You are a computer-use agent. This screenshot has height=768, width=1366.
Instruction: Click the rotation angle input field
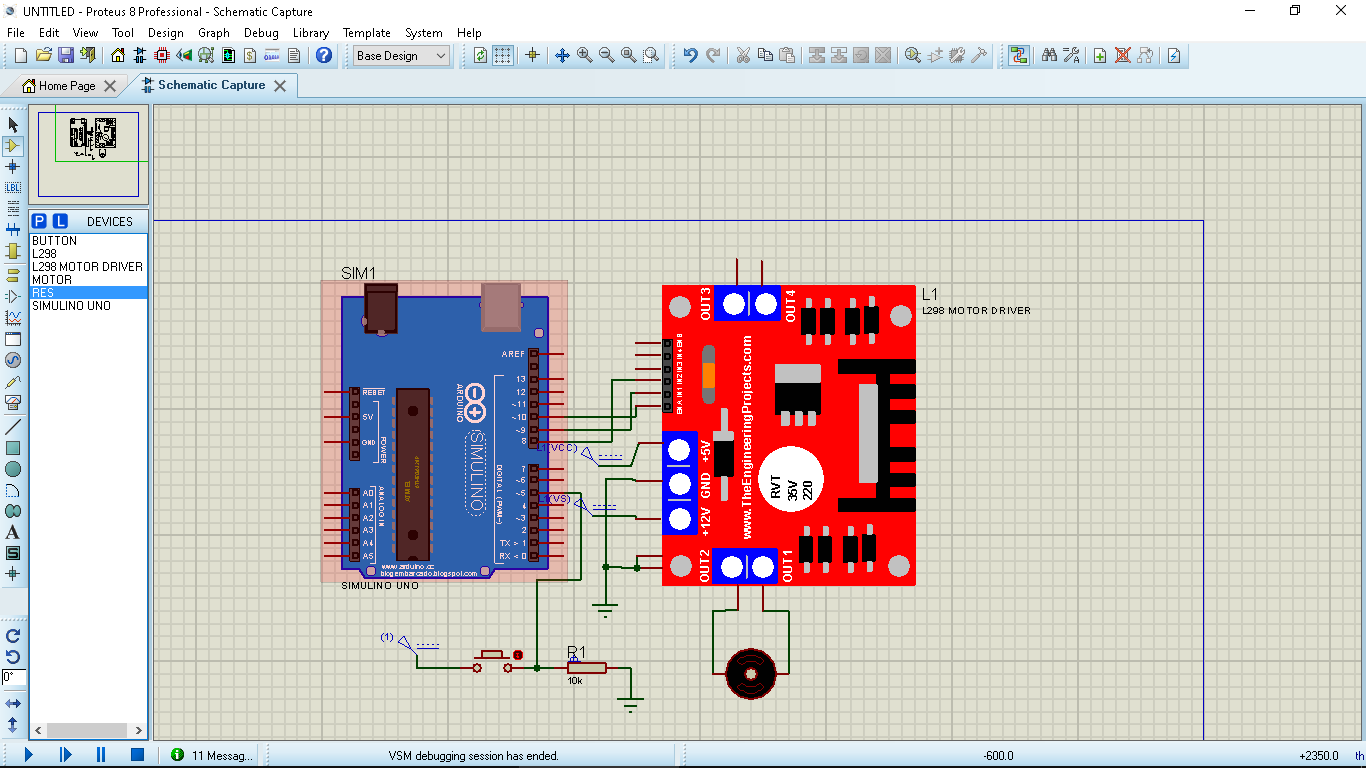click(13, 677)
